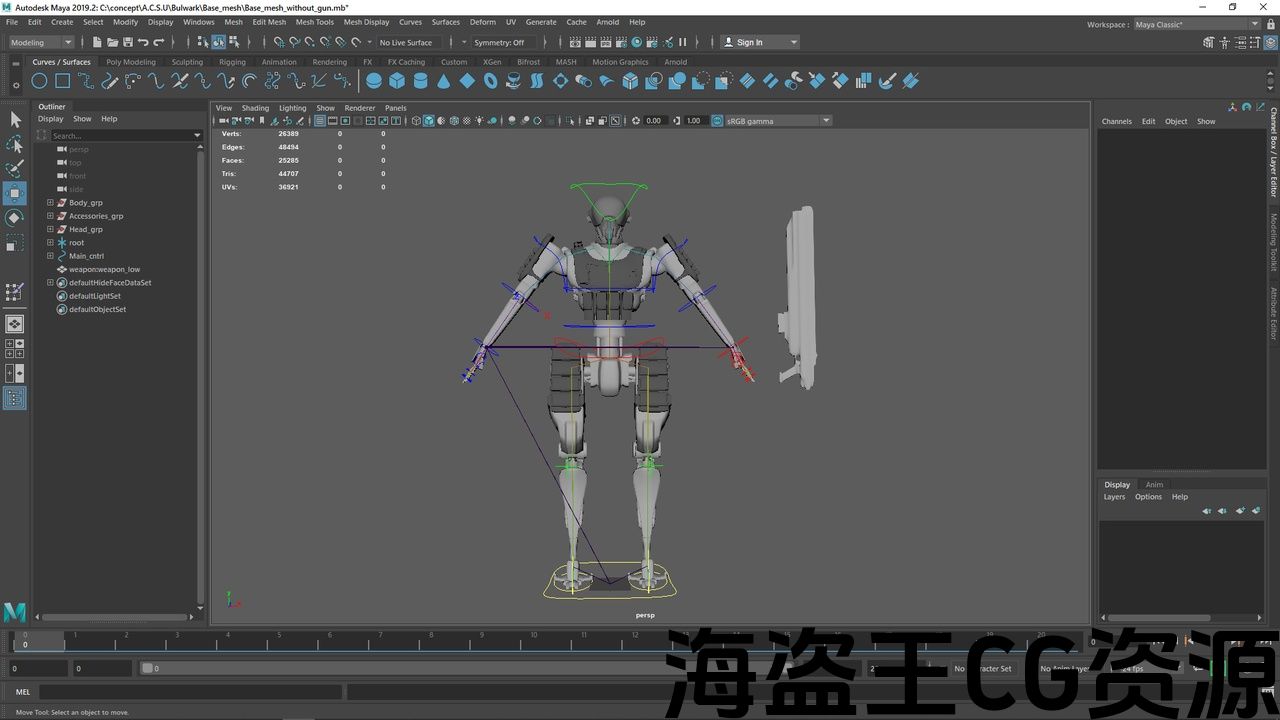Save the scene using the toolbar icon
Screen dimensions: 1280x720
128,42
